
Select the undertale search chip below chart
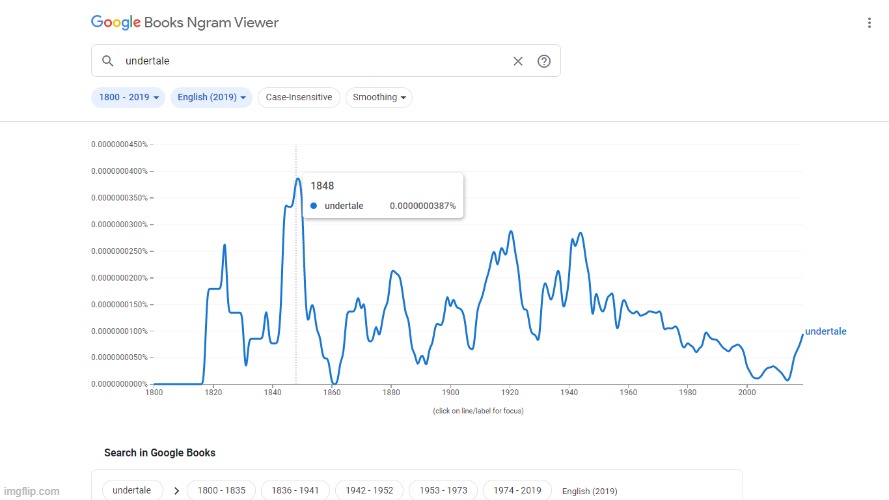[x=132, y=490]
